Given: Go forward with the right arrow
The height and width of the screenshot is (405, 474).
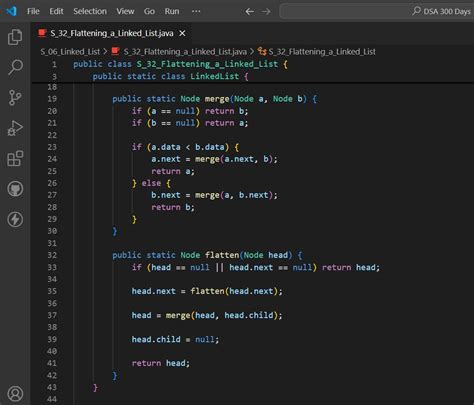Looking at the screenshot, I should pyautogui.click(x=266, y=12).
